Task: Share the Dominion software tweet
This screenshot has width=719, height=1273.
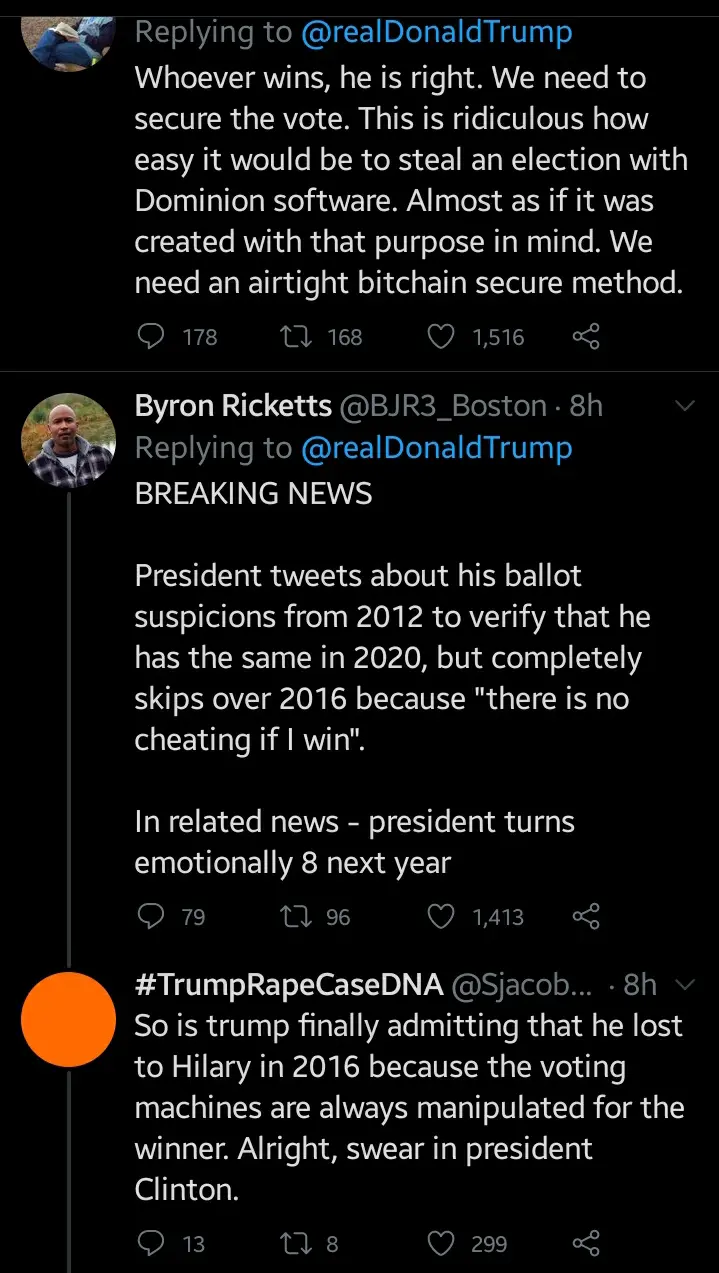Action: (x=586, y=337)
